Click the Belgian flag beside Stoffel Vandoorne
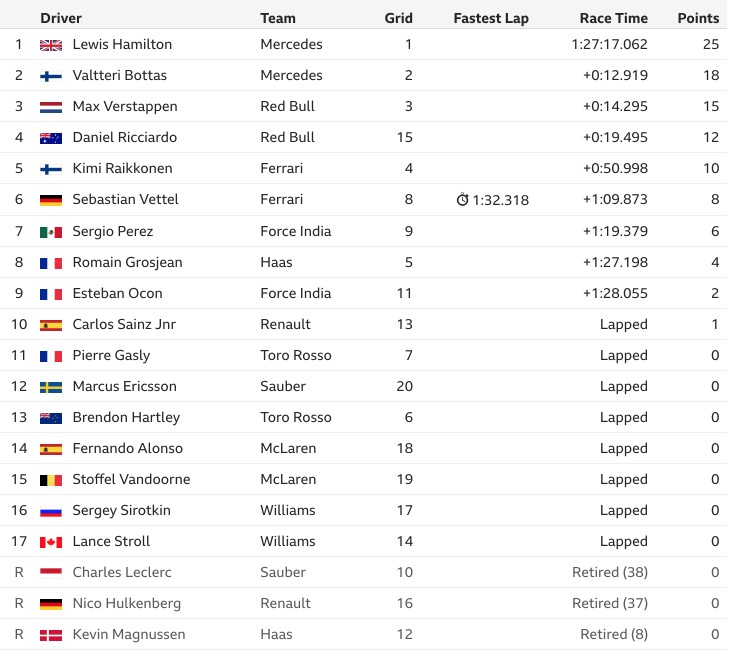Image resolution: width=736 pixels, height=651 pixels. [x=51, y=480]
